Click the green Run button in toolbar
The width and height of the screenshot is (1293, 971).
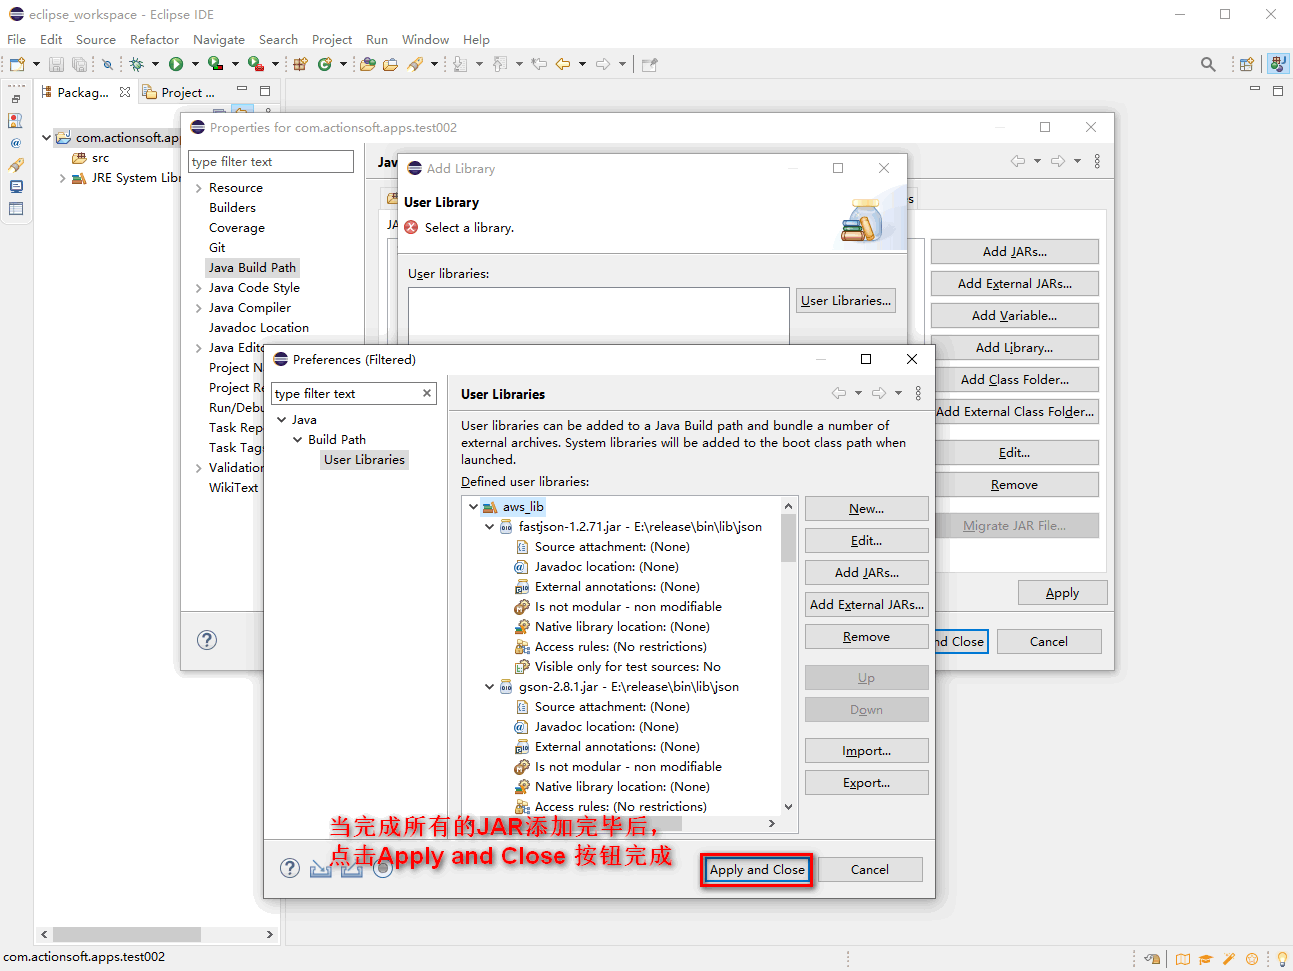176,64
